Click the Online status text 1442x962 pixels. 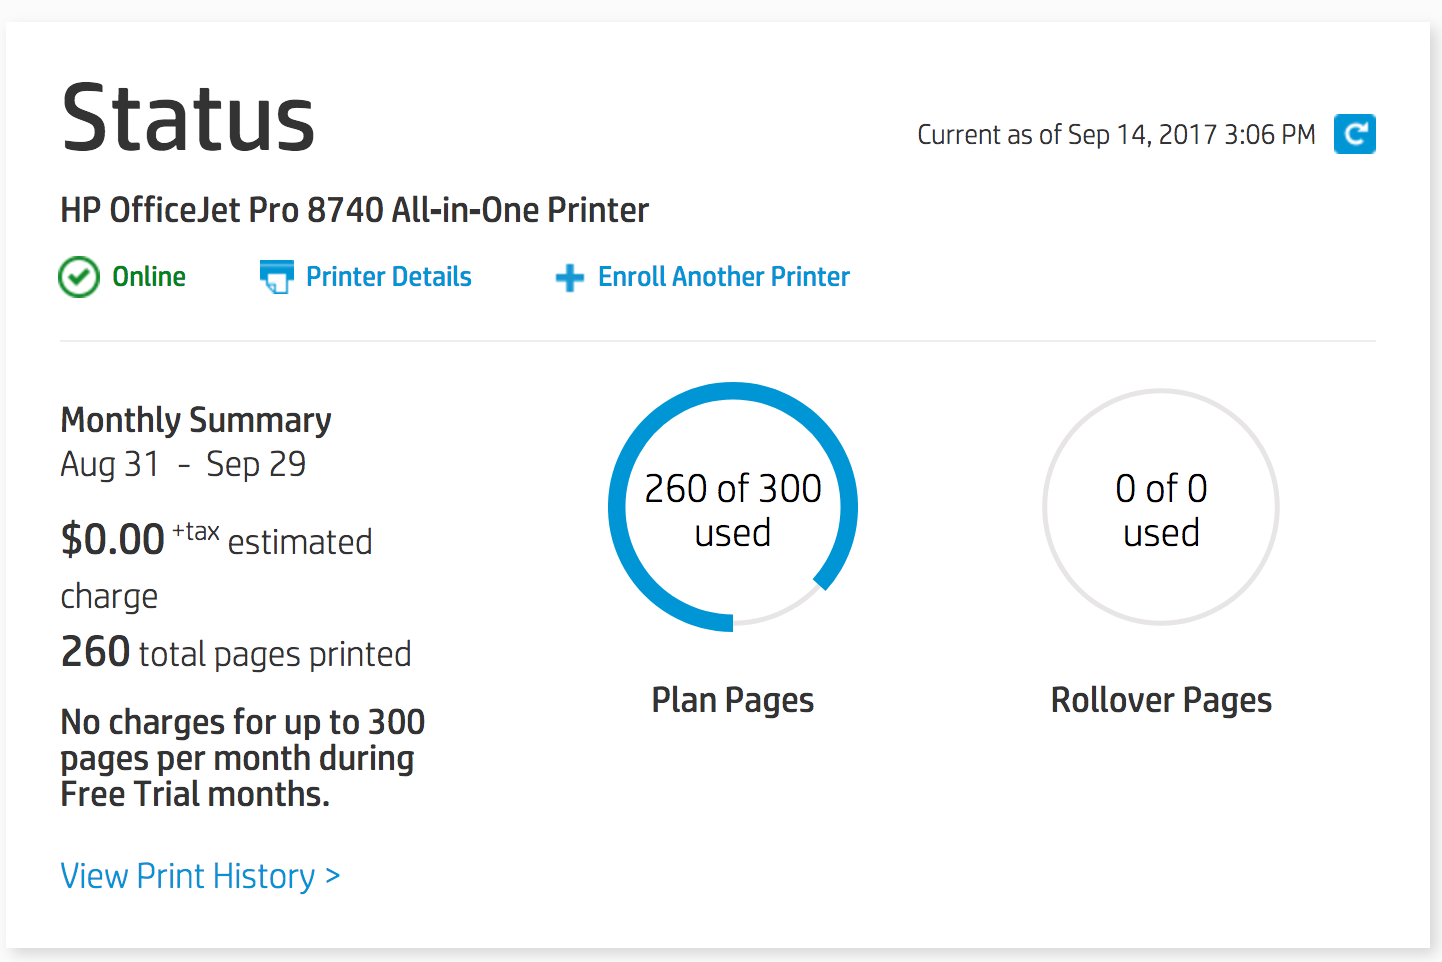pyautogui.click(x=149, y=277)
